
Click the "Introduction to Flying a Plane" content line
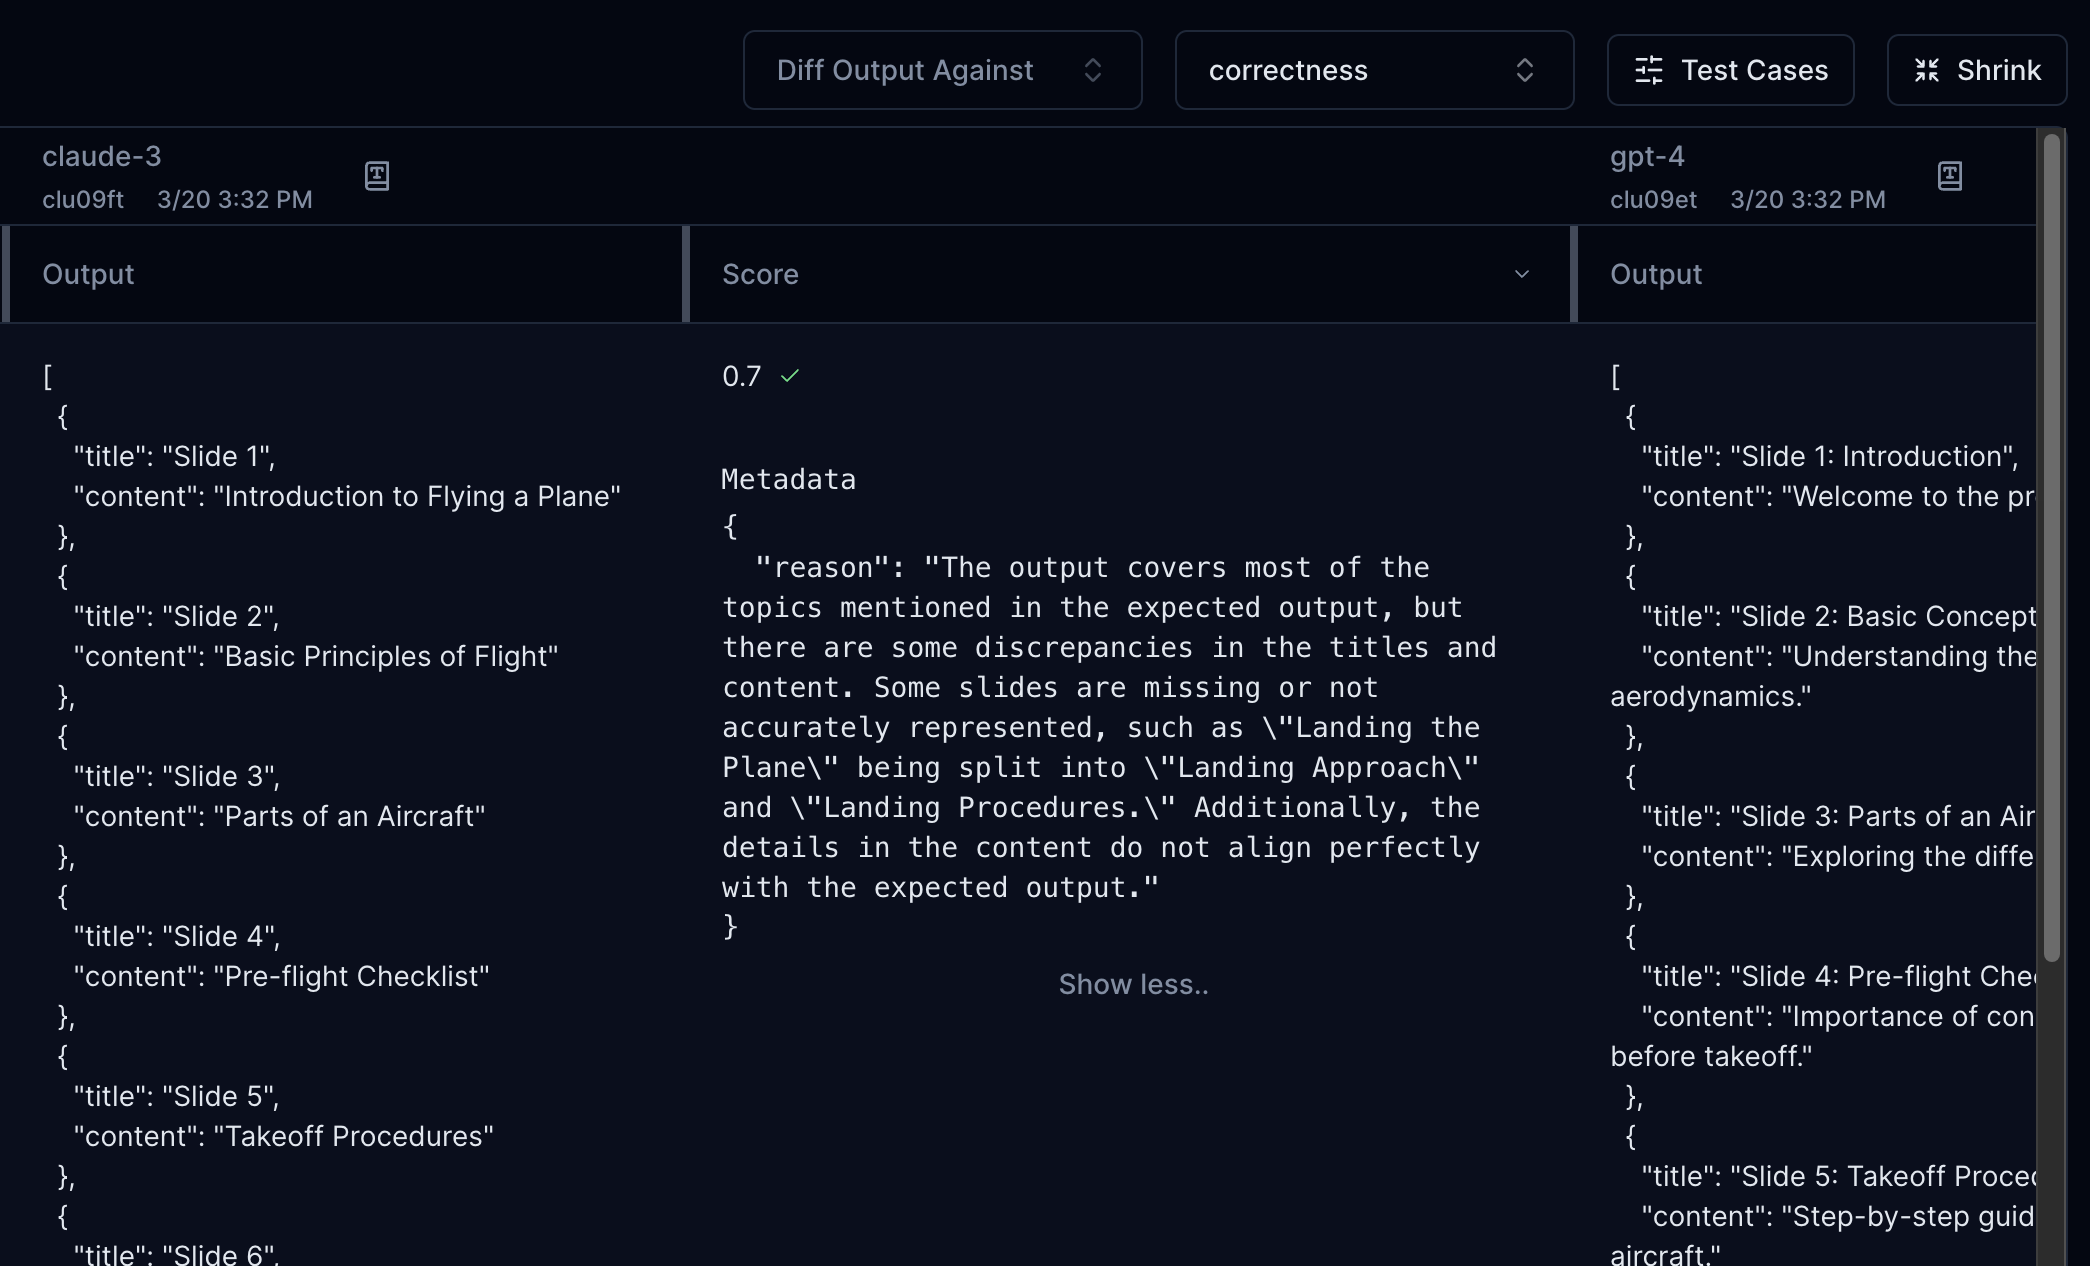click(347, 497)
